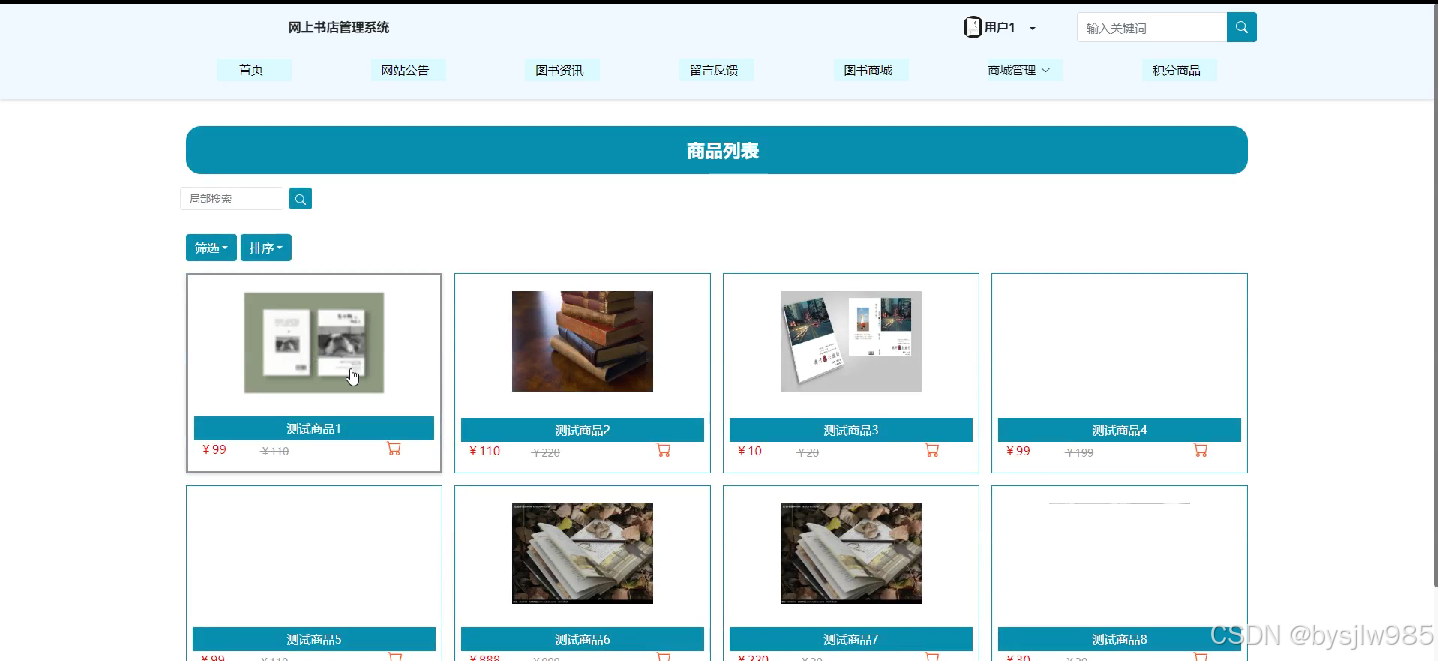The image size is (1438, 661).
Task: Open the 积分商品 page
Action: (x=1179, y=70)
